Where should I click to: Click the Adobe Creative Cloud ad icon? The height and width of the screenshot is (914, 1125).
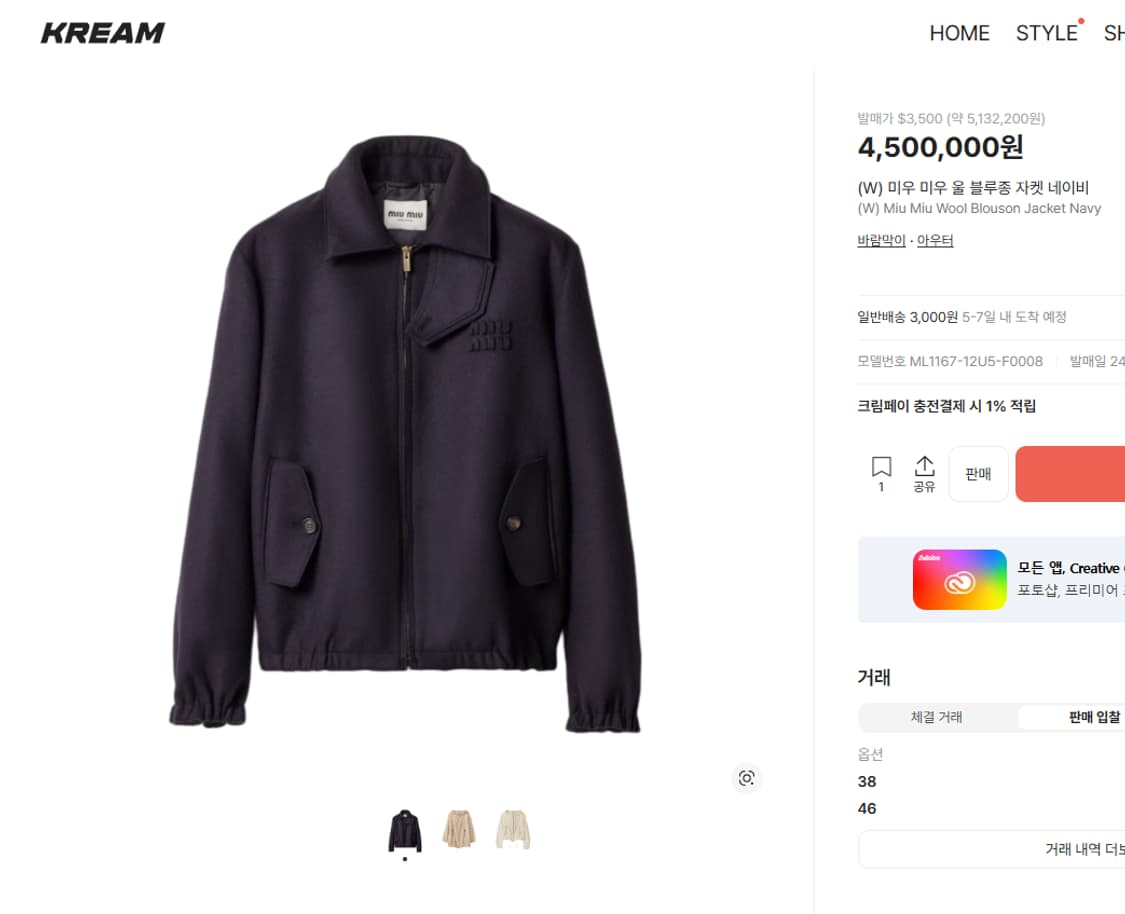coord(959,580)
